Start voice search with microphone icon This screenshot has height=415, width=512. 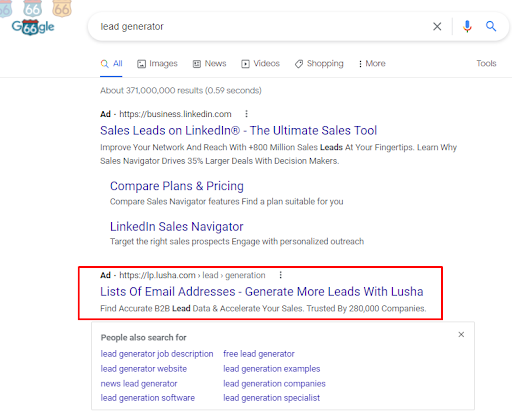coord(467,26)
